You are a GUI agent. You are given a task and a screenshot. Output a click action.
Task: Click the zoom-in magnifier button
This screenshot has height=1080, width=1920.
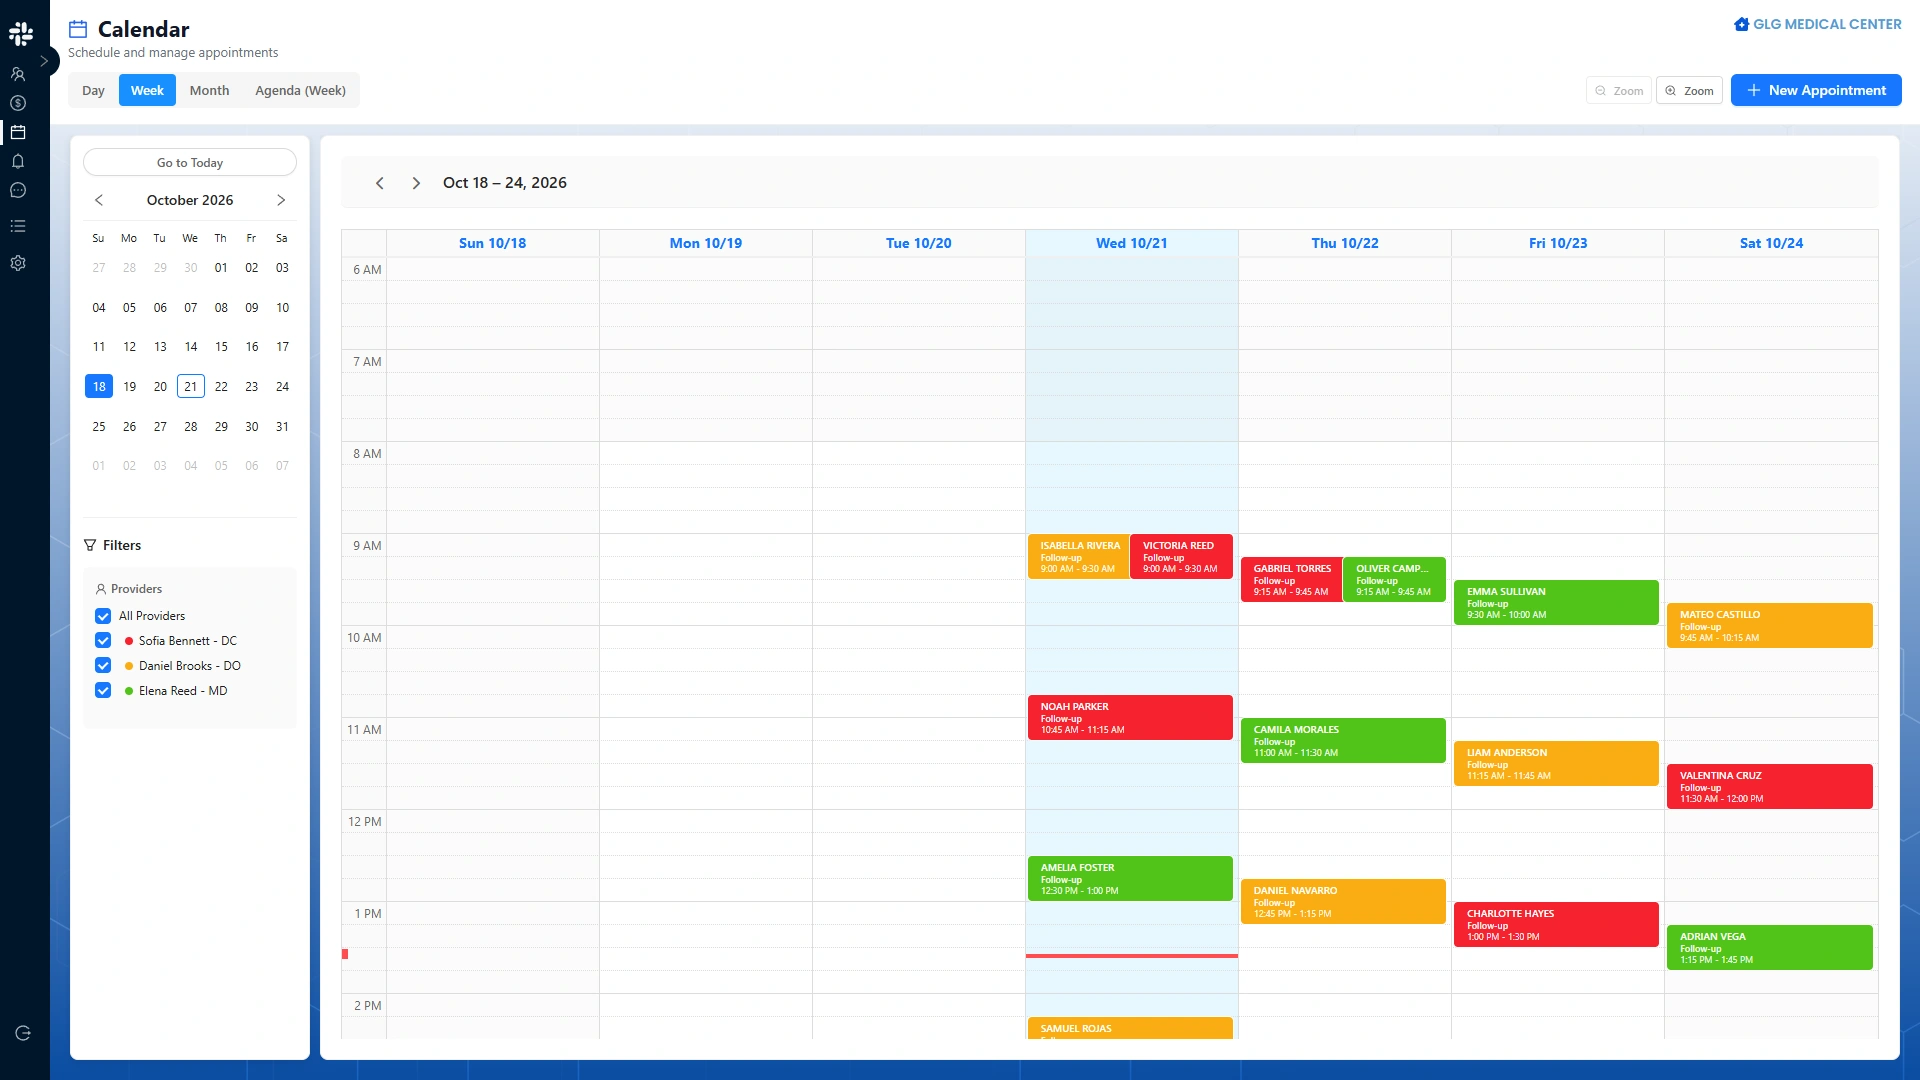pos(1689,91)
